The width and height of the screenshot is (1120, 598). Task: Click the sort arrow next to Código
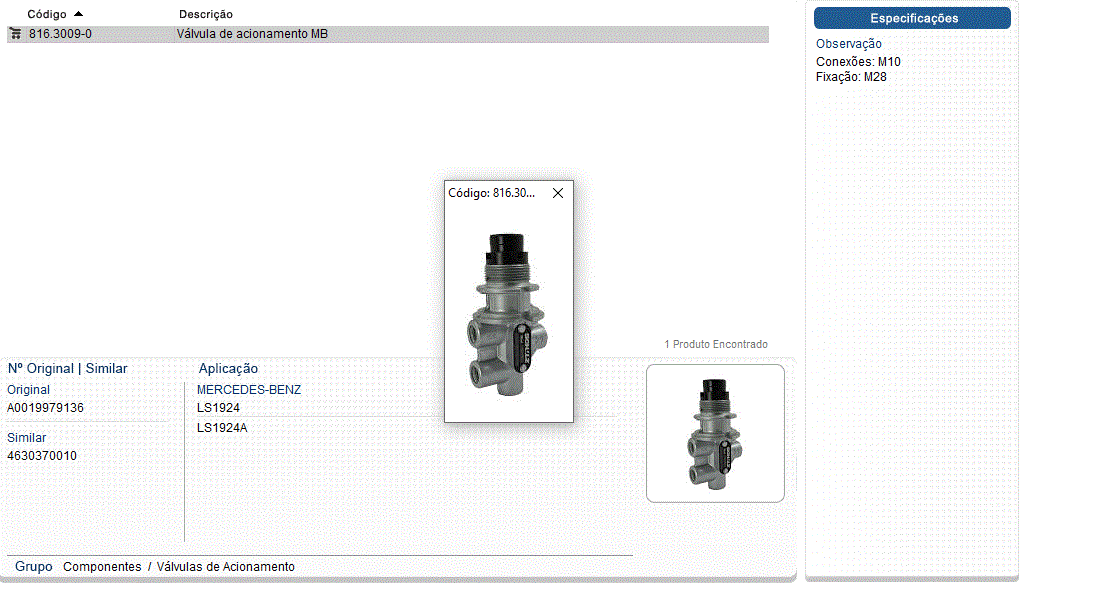79,14
